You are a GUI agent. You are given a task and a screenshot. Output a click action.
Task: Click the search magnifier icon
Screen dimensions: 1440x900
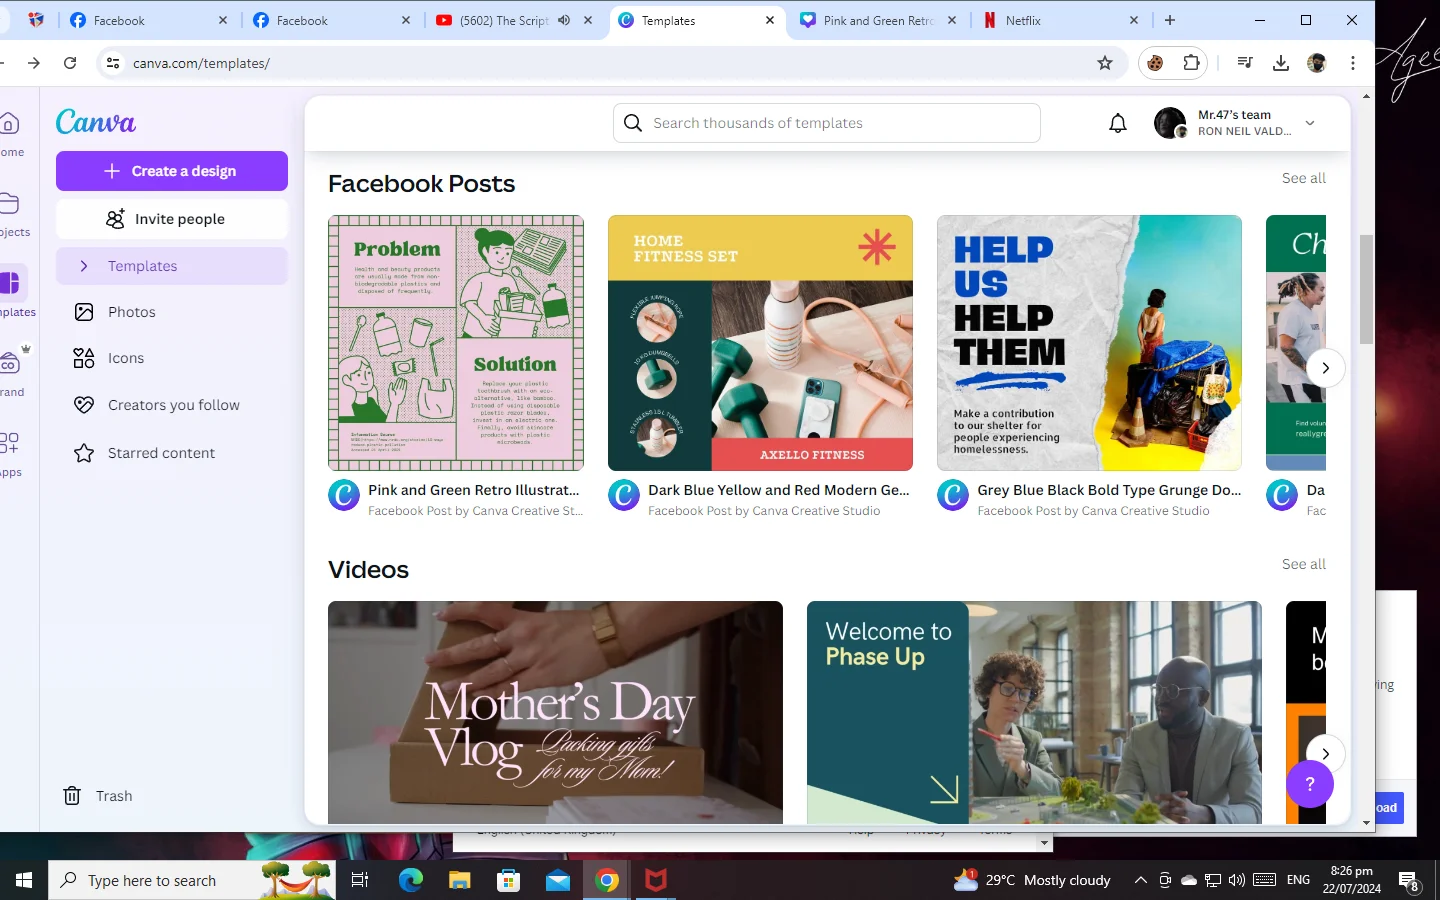point(633,123)
